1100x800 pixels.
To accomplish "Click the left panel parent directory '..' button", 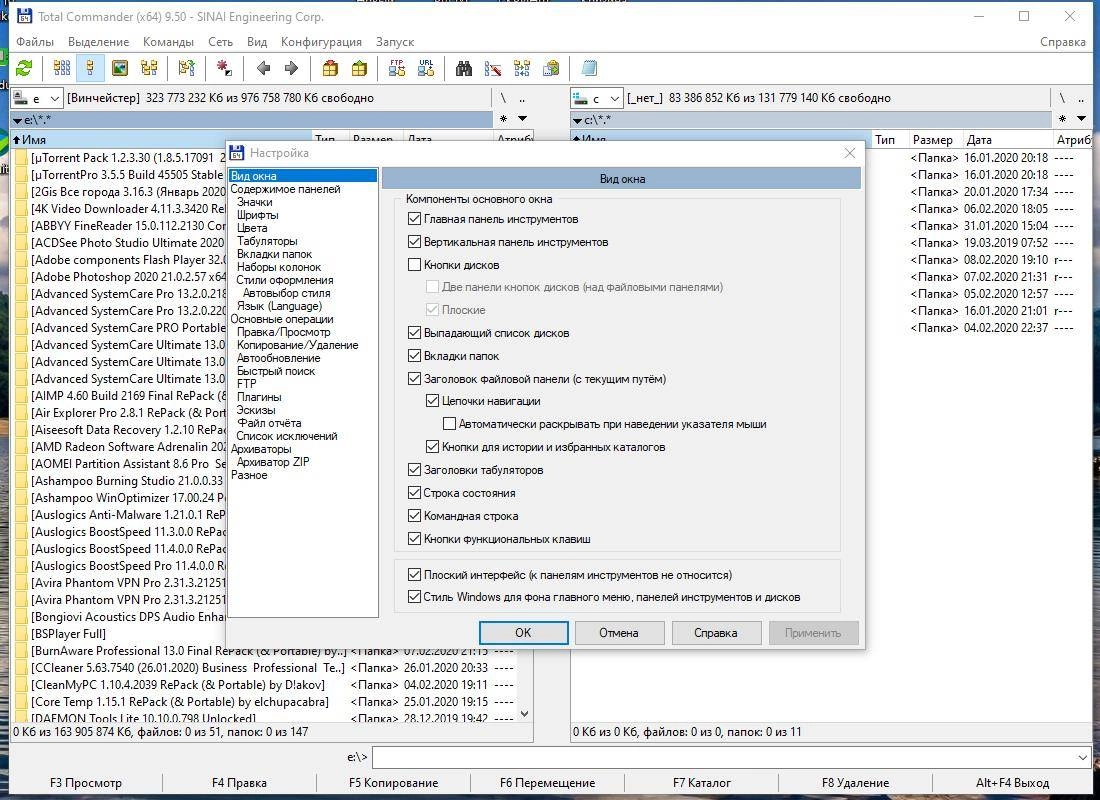I will [521, 98].
